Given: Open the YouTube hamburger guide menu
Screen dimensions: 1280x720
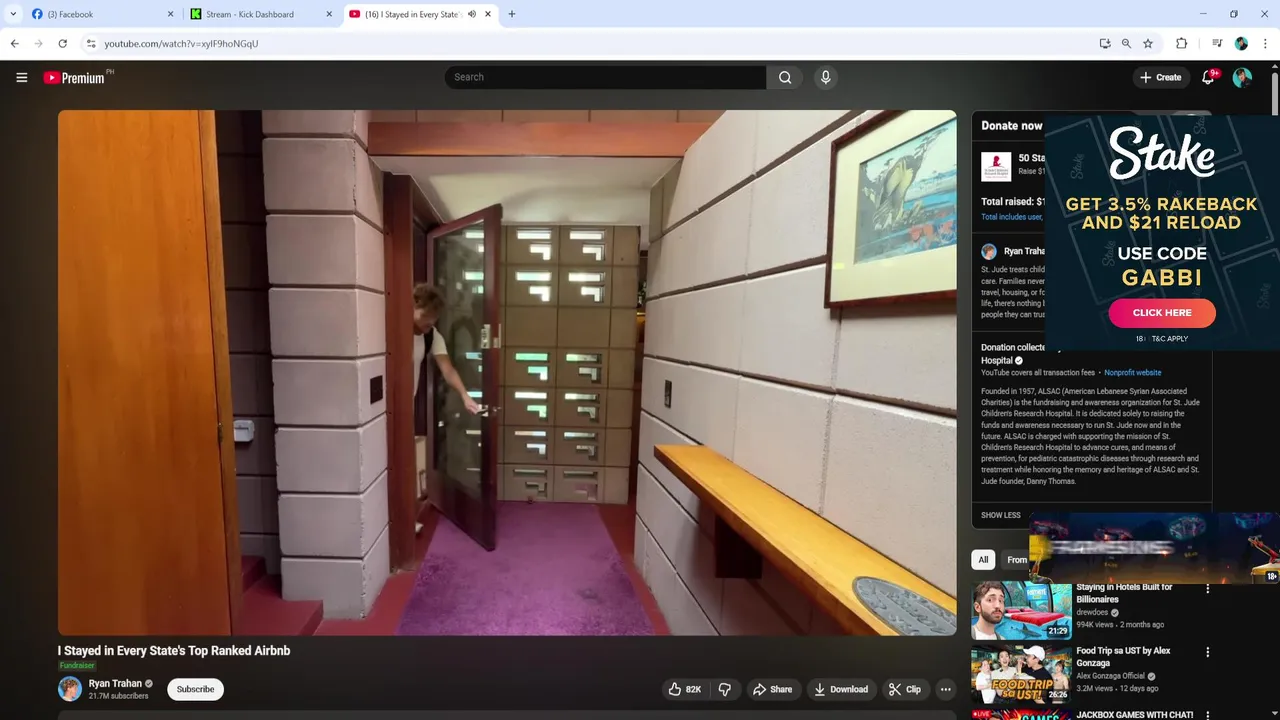Looking at the screenshot, I should pos(21,77).
